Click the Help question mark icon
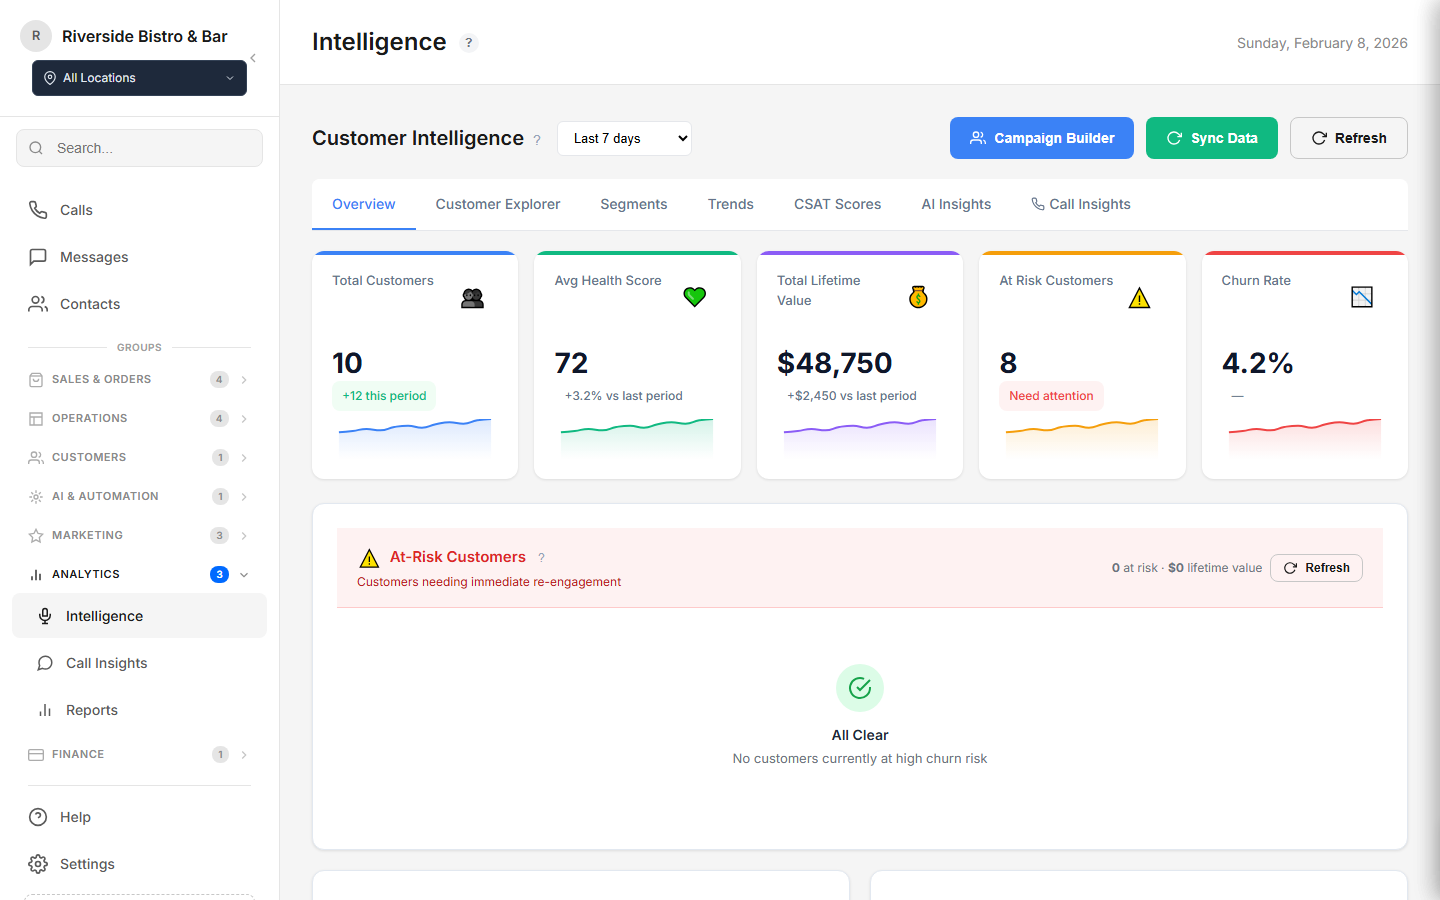The width and height of the screenshot is (1440, 900). (38, 817)
